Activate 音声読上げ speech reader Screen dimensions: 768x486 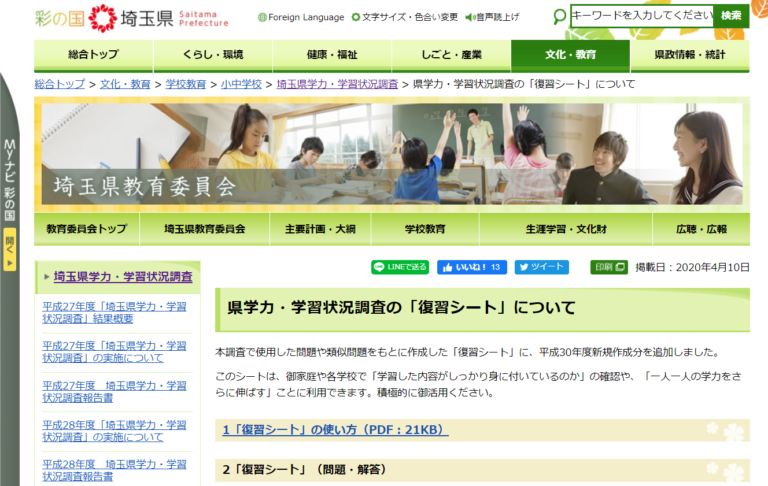point(492,18)
